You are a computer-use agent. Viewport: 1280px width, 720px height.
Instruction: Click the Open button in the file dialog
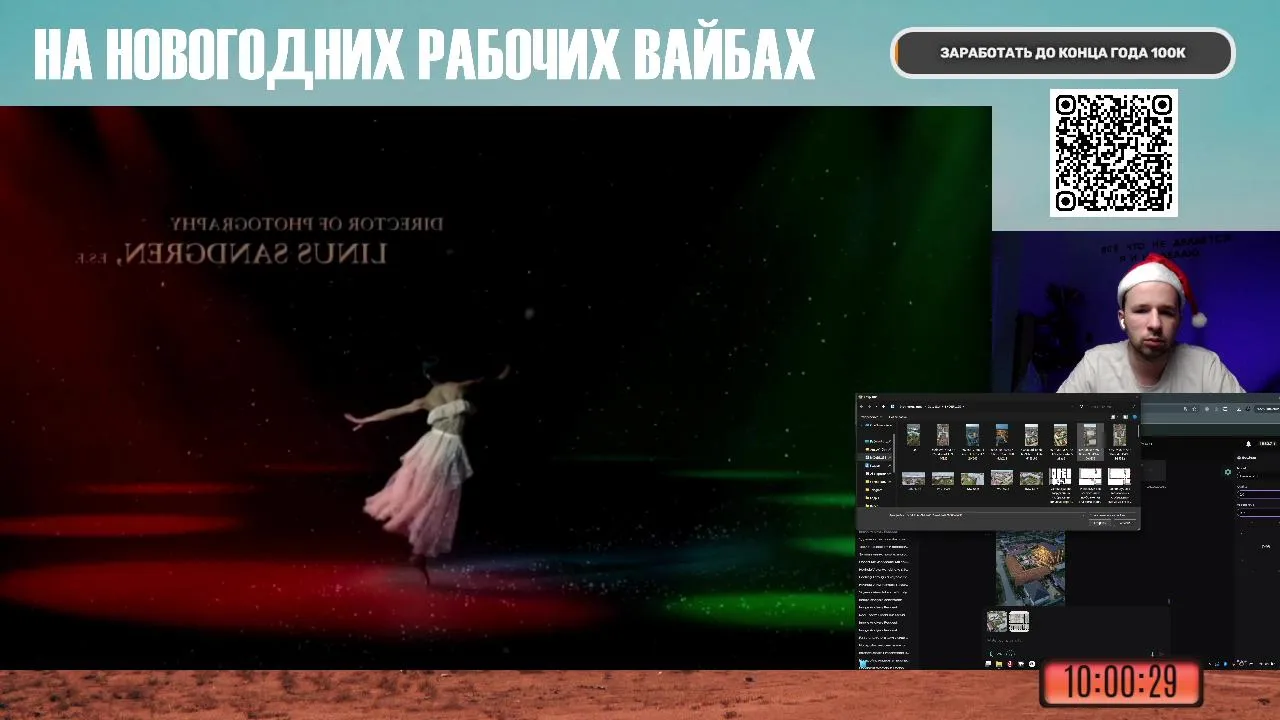coord(1100,524)
